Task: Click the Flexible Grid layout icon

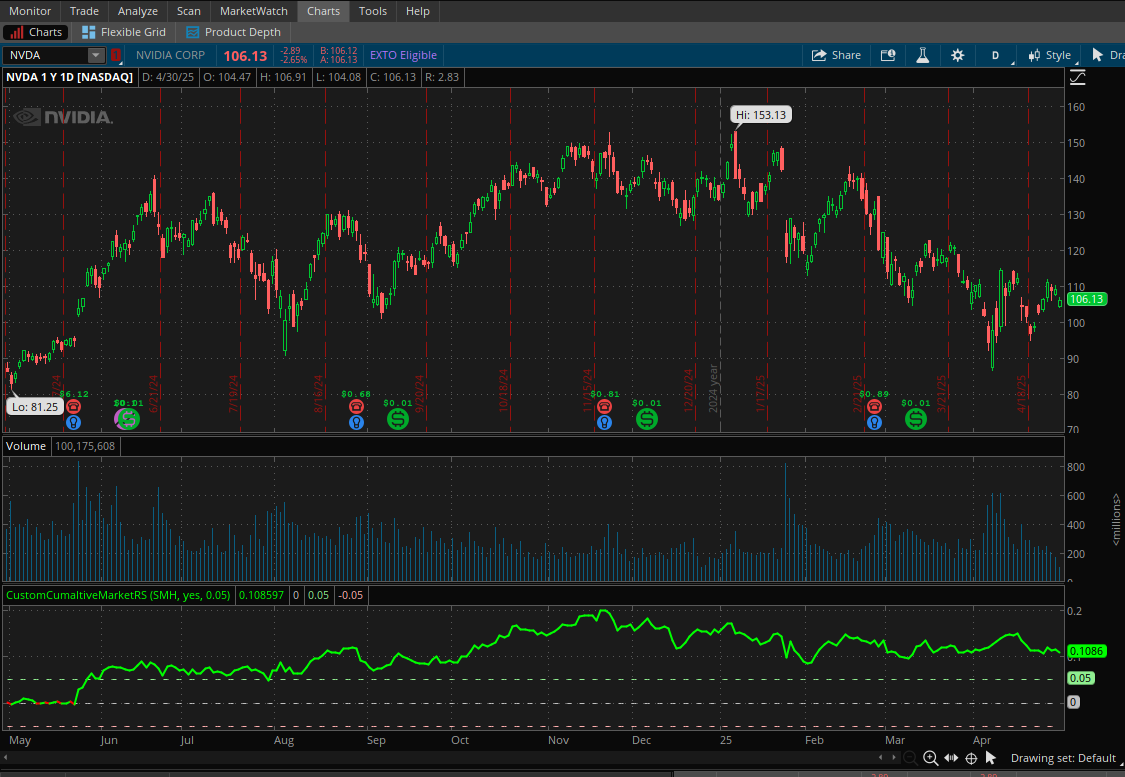Action: point(88,32)
